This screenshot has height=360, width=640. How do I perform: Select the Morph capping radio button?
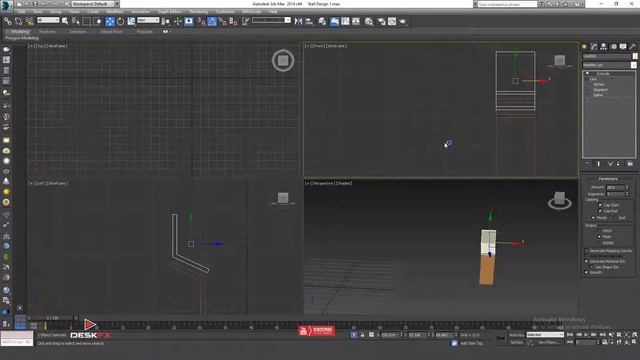pos(593,218)
